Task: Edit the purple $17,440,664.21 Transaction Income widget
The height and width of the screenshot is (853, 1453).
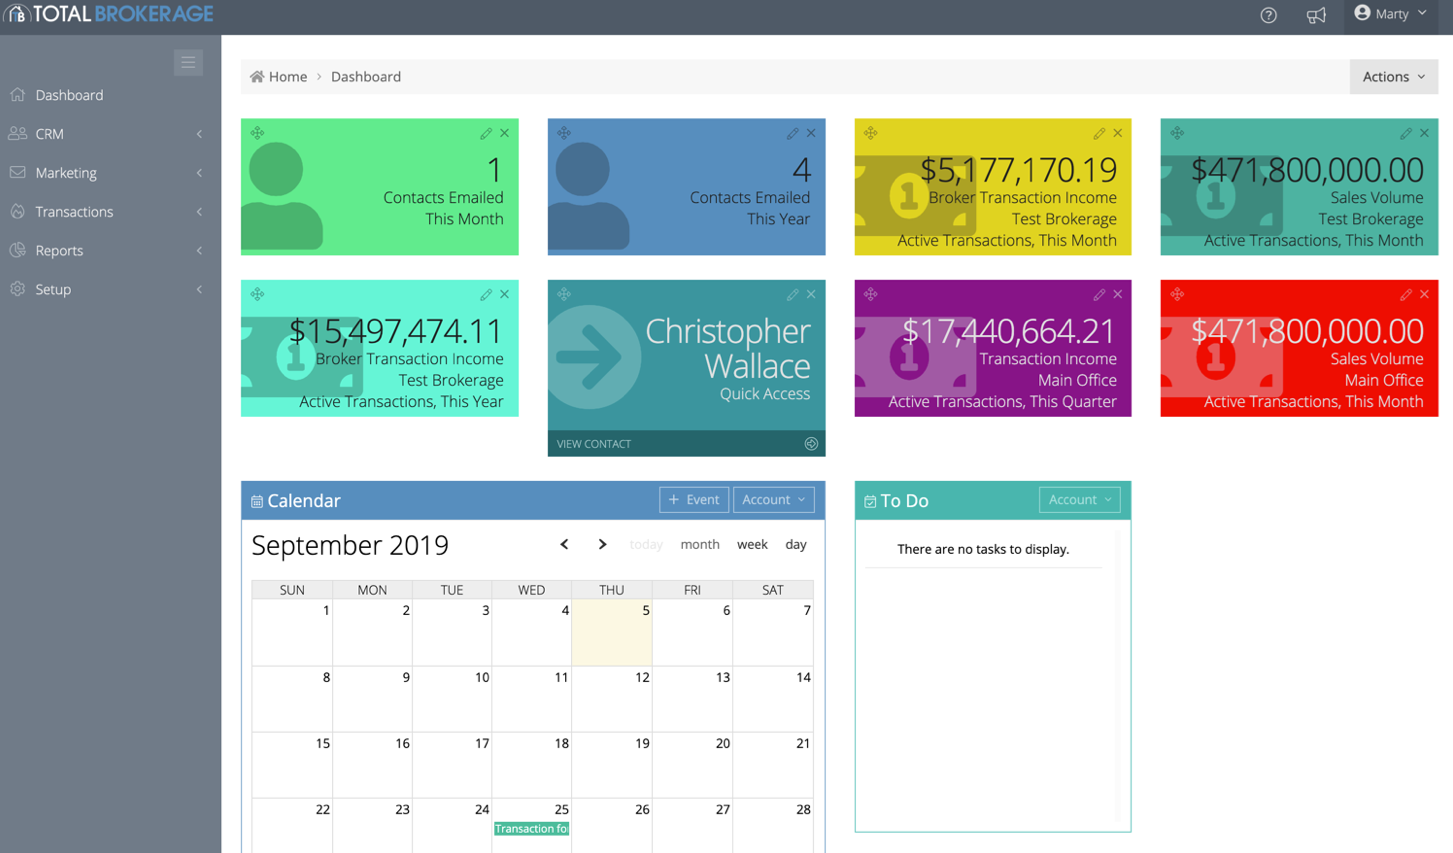Action: tap(1099, 294)
